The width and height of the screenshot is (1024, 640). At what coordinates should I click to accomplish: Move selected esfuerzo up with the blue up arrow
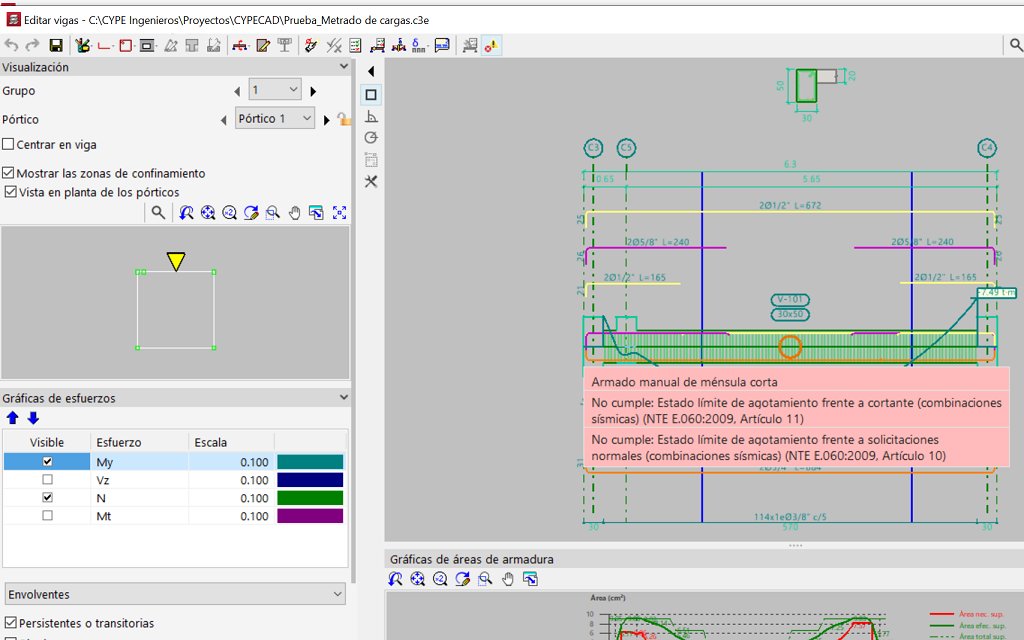point(12,418)
